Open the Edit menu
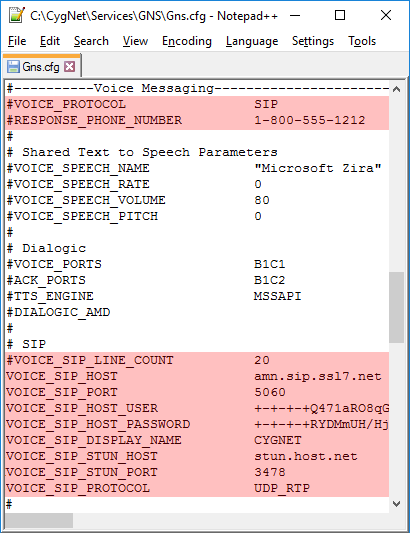 tap(50, 41)
